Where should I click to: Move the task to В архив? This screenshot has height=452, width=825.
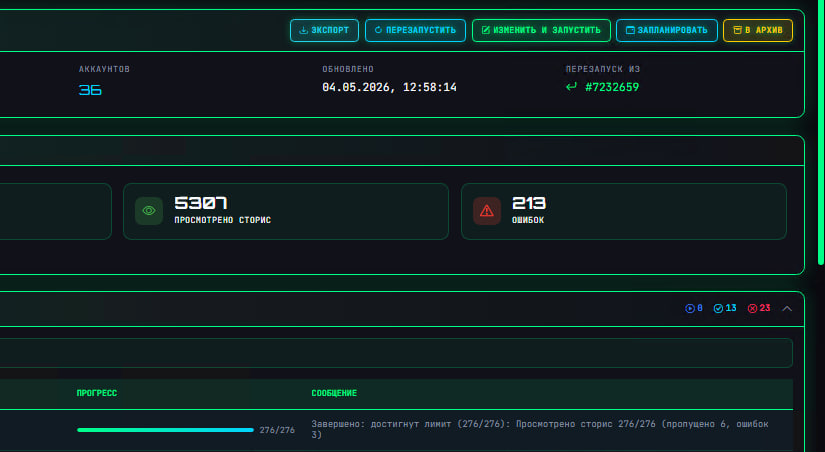click(x=758, y=31)
